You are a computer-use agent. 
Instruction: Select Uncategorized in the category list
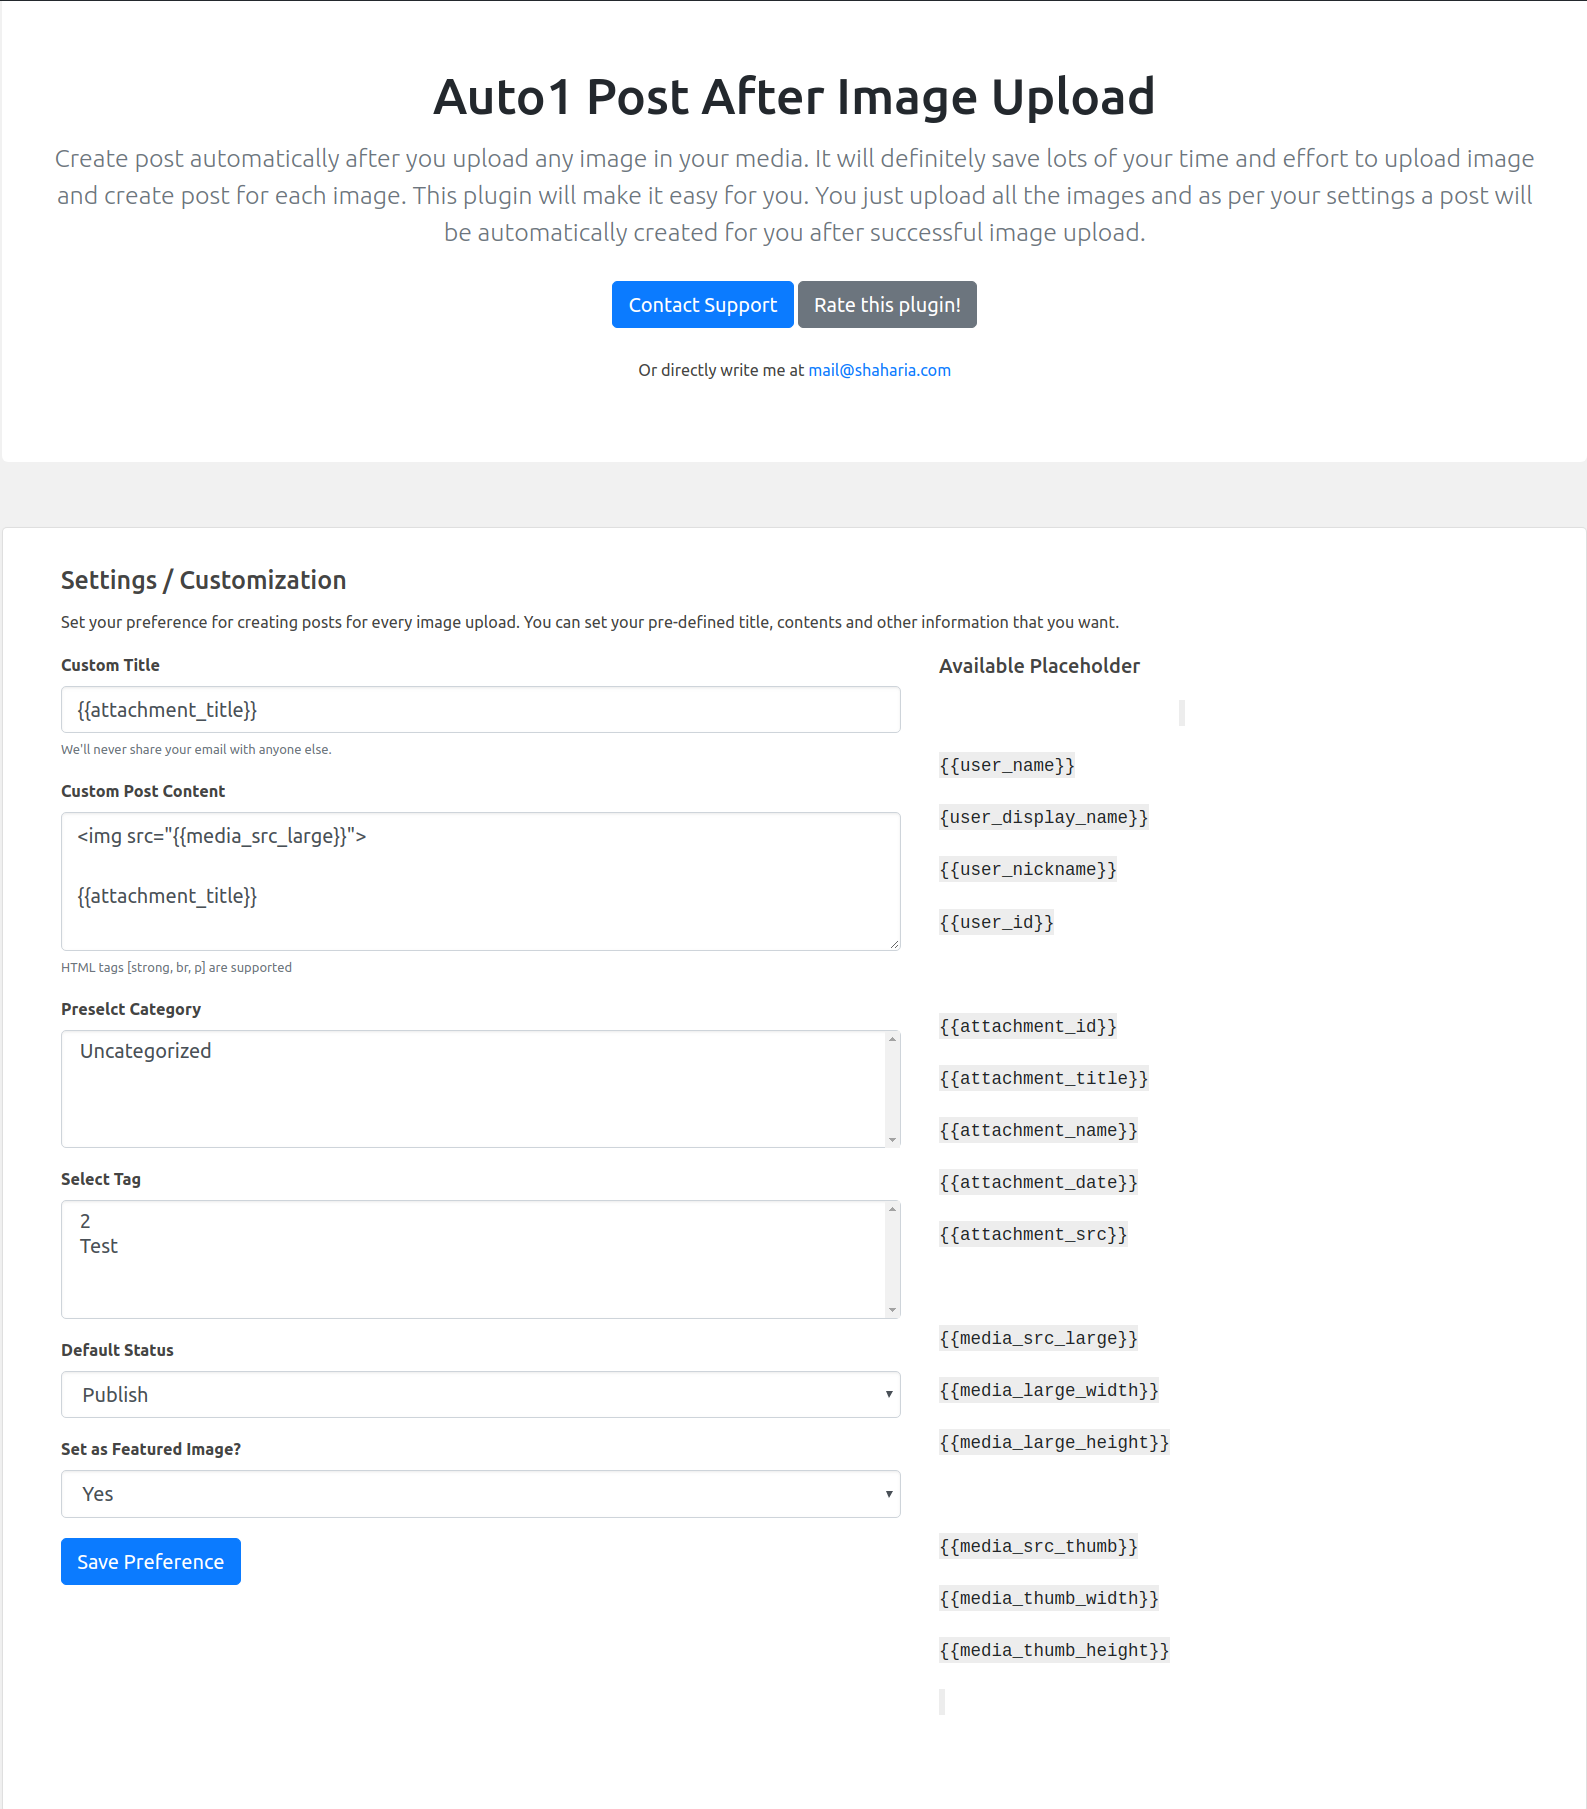click(x=146, y=1051)
